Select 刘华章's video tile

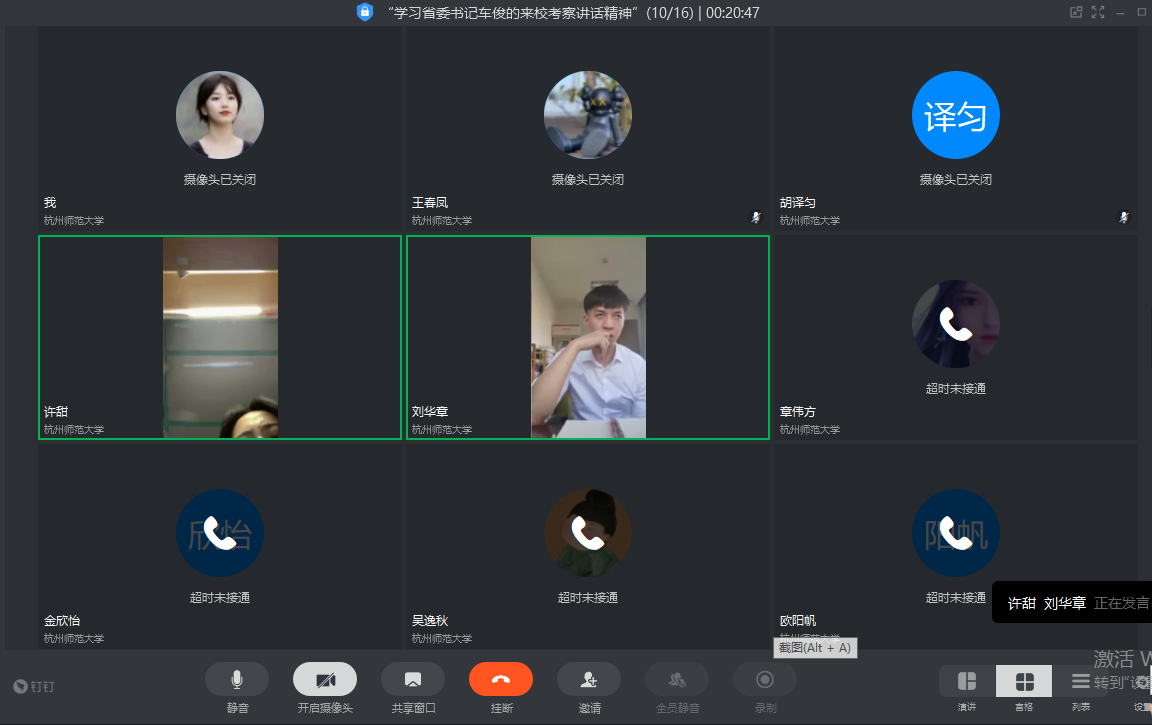(588, 337)
